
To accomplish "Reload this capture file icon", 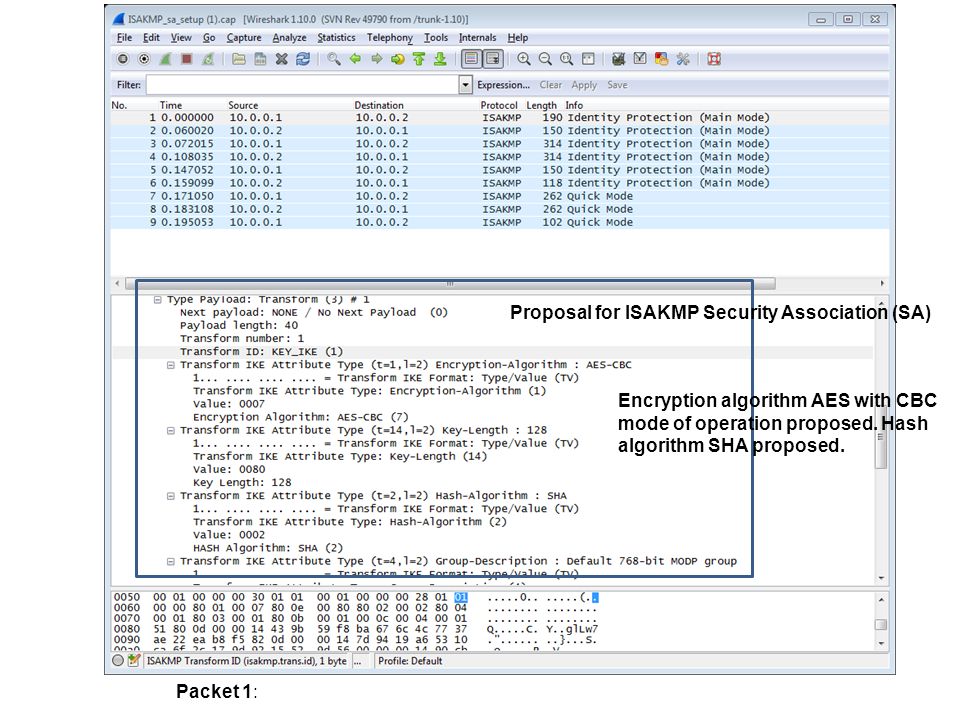I will coord(303,59).
